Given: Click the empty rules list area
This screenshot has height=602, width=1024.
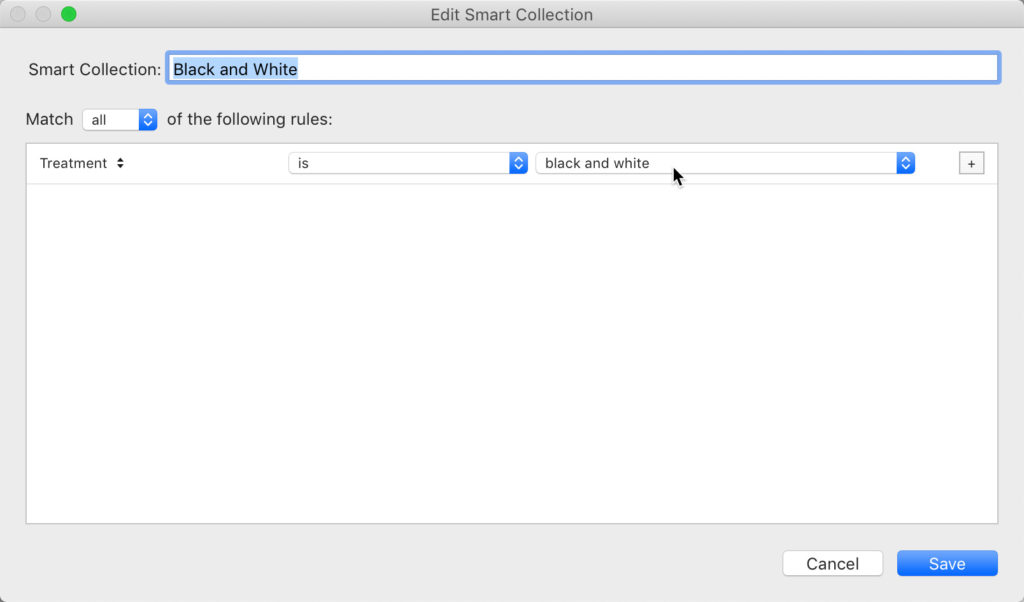Looking at the screenshot, I should tap(511, 352).
